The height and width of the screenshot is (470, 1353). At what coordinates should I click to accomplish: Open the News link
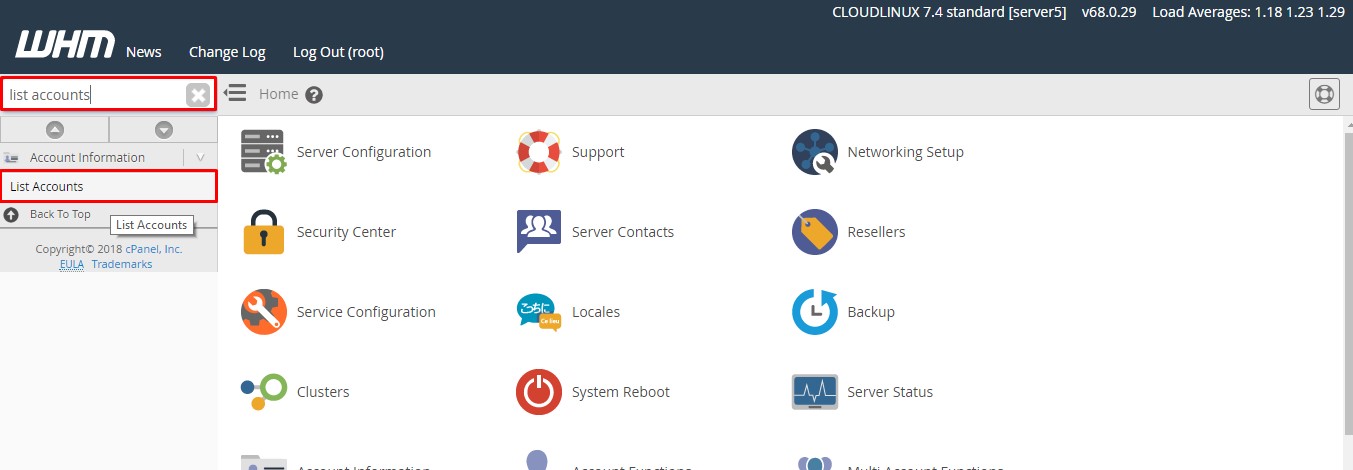coord(144,52)
